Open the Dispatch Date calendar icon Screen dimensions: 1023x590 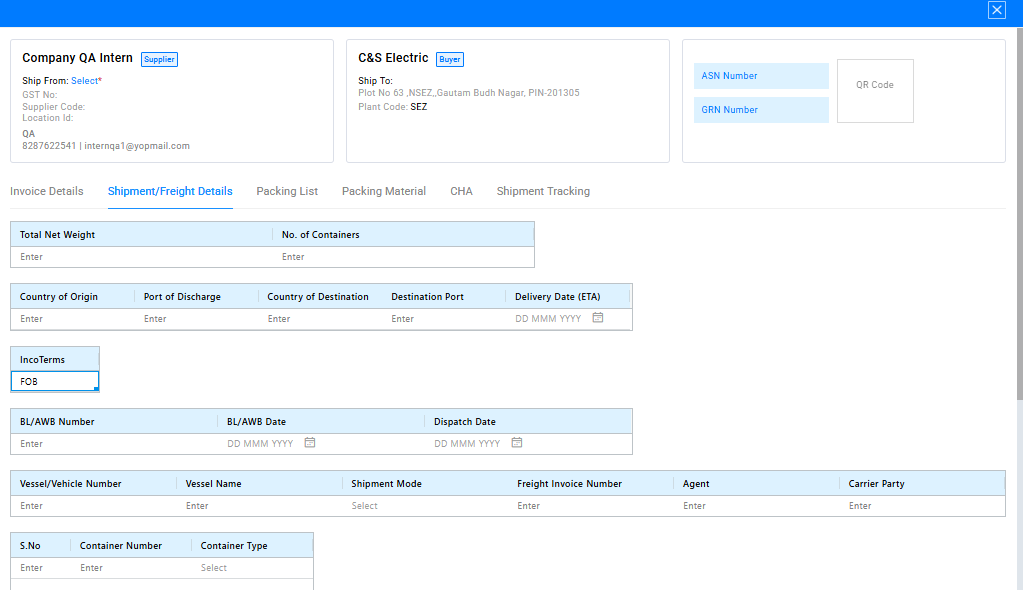pyautogui.click(x=517, y=443)
